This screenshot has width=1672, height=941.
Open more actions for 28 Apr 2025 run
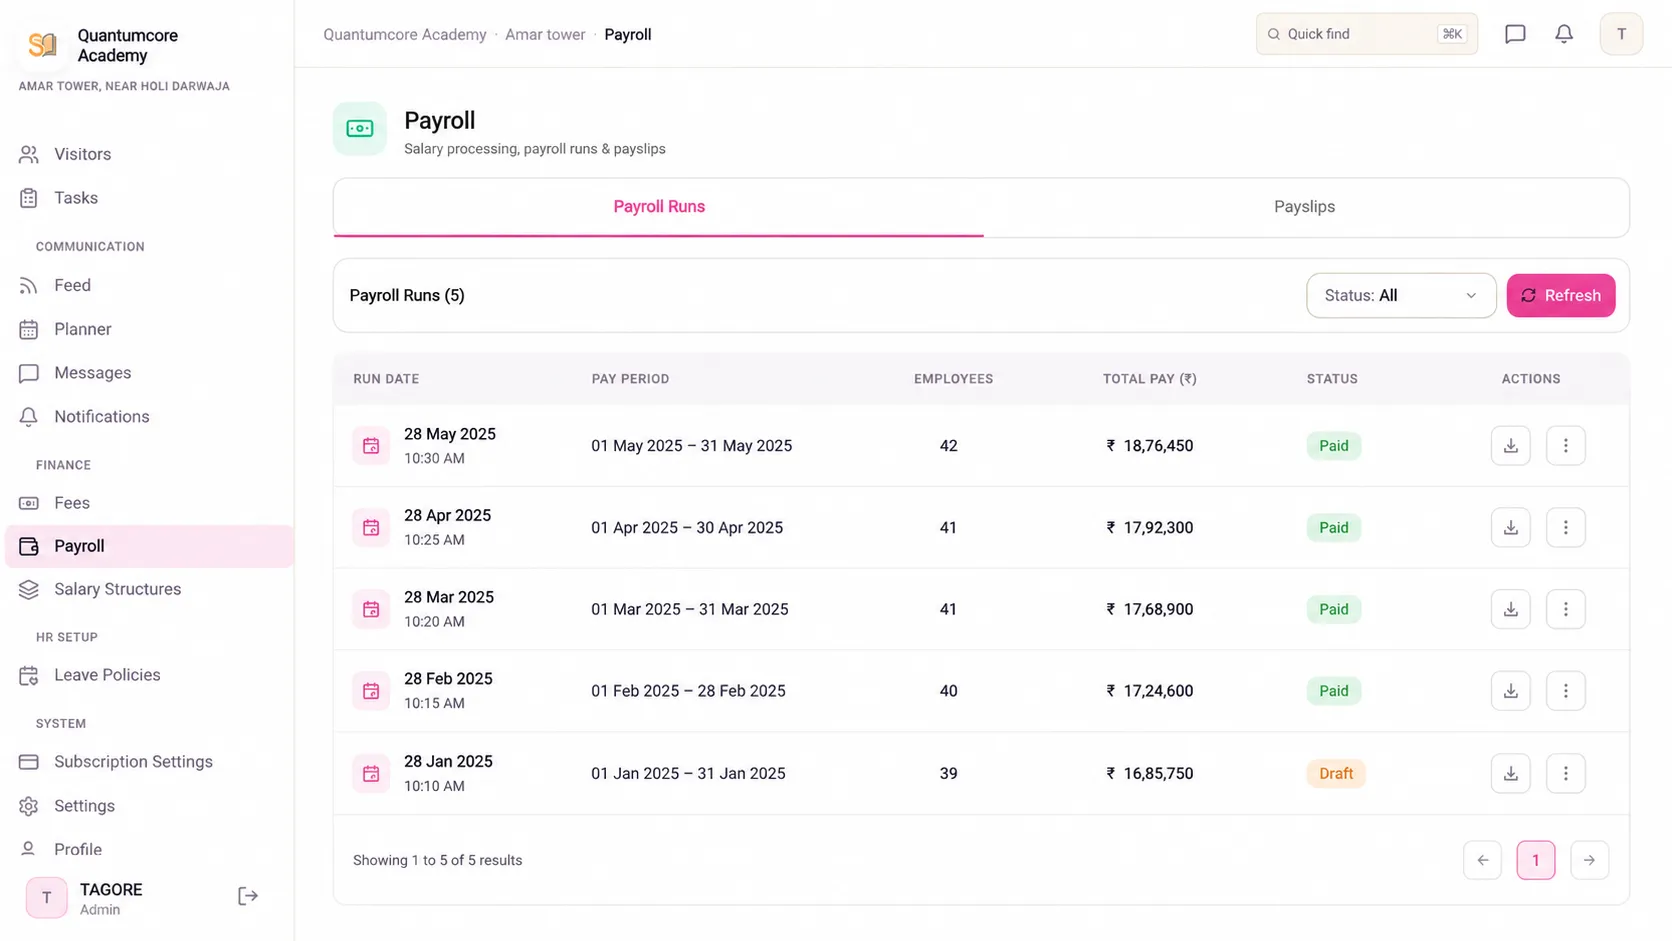click(1566, 528)
